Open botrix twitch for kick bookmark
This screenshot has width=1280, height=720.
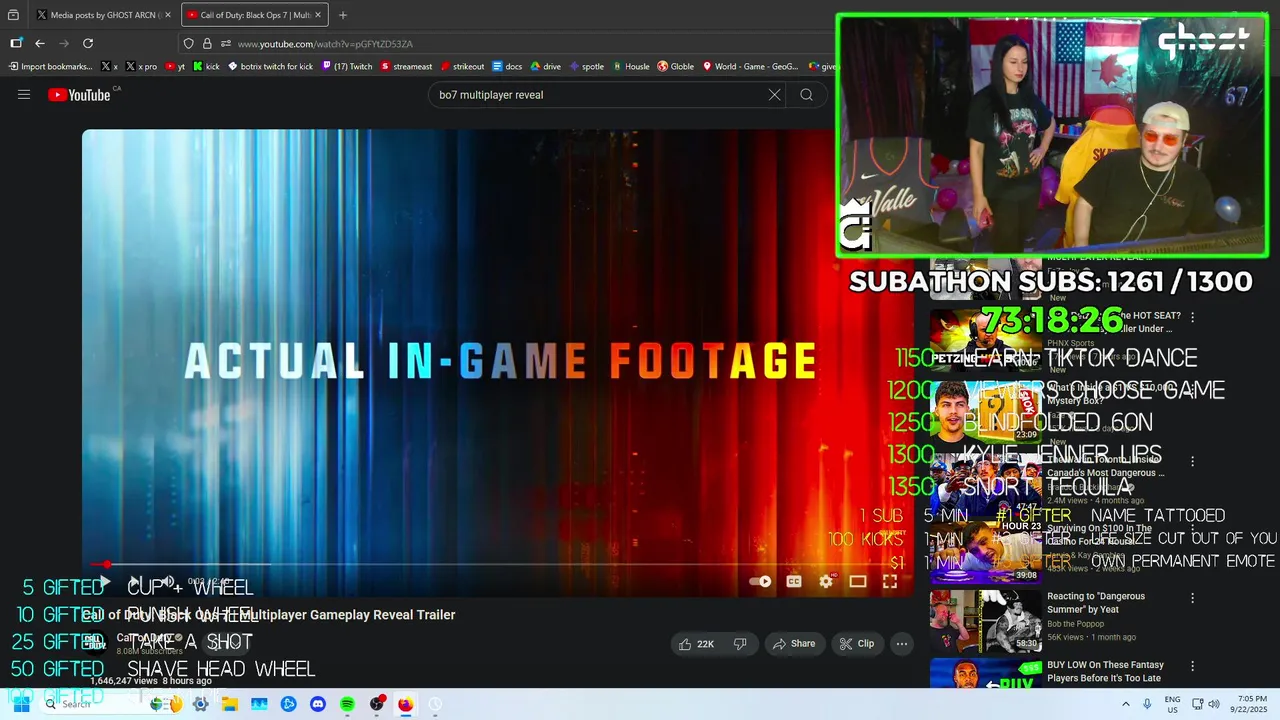[x=270, y=67]
